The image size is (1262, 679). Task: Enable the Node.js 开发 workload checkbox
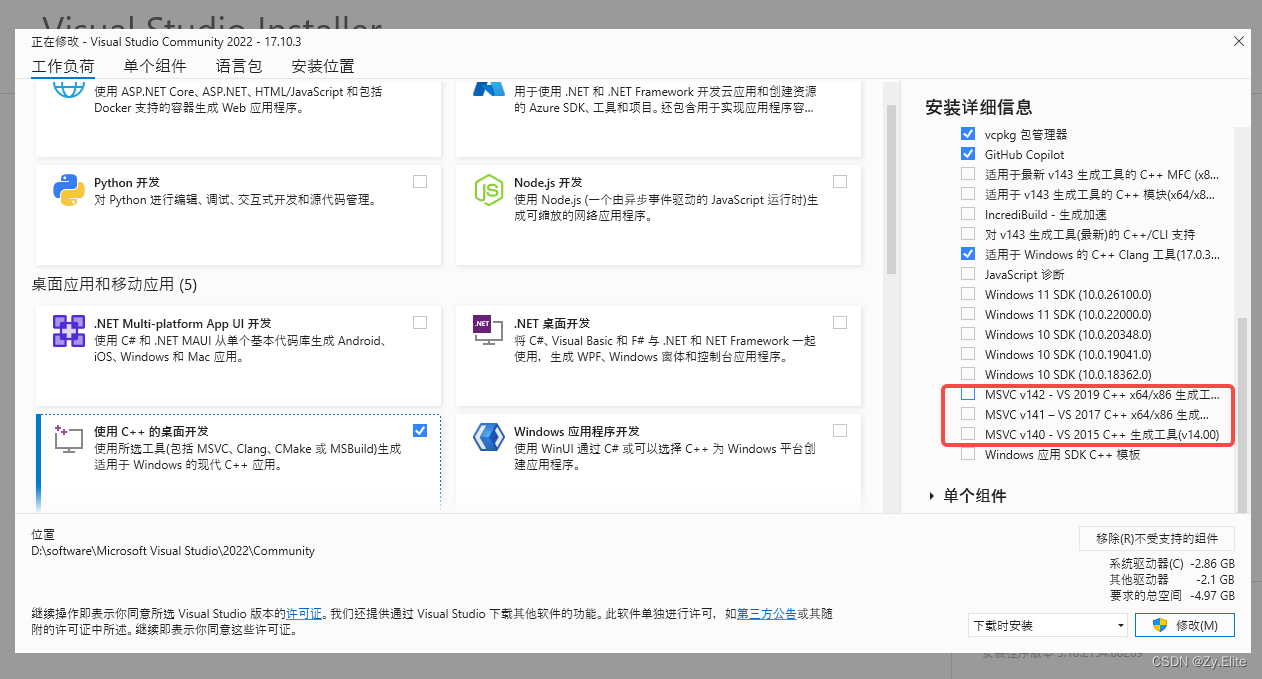click(x=840, y=181)
